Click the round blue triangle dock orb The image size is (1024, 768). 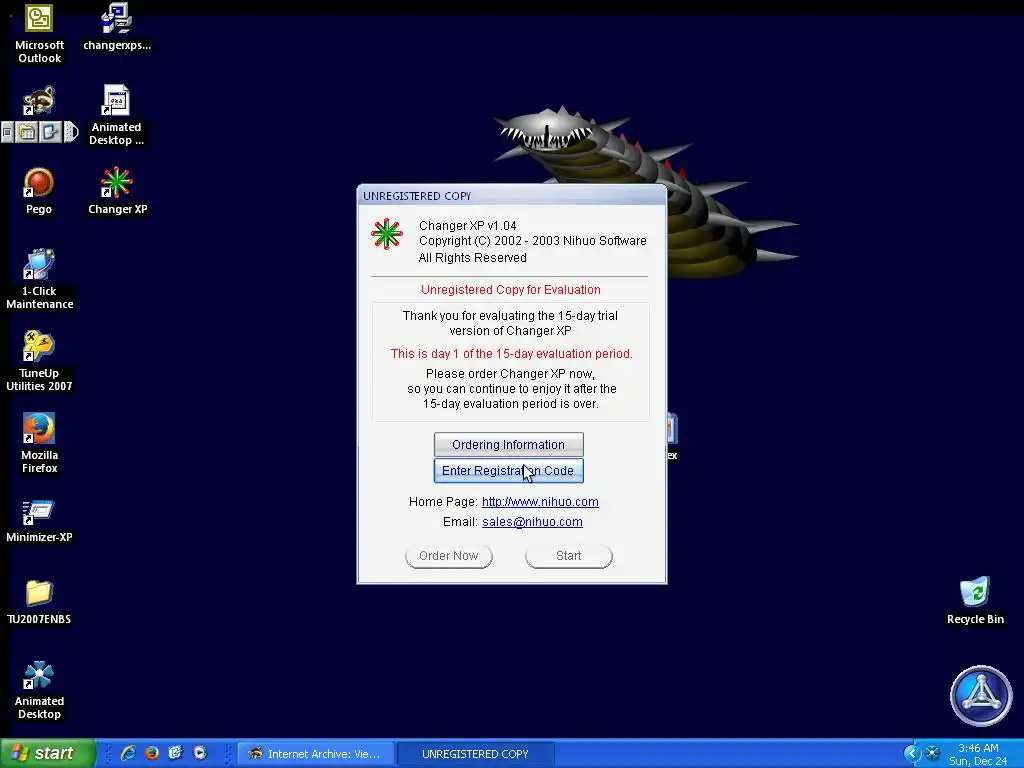[981, 696]
